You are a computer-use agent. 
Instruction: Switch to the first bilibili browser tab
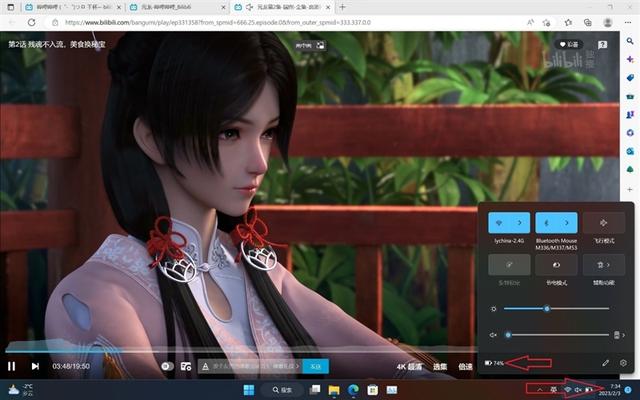(73, 7)
